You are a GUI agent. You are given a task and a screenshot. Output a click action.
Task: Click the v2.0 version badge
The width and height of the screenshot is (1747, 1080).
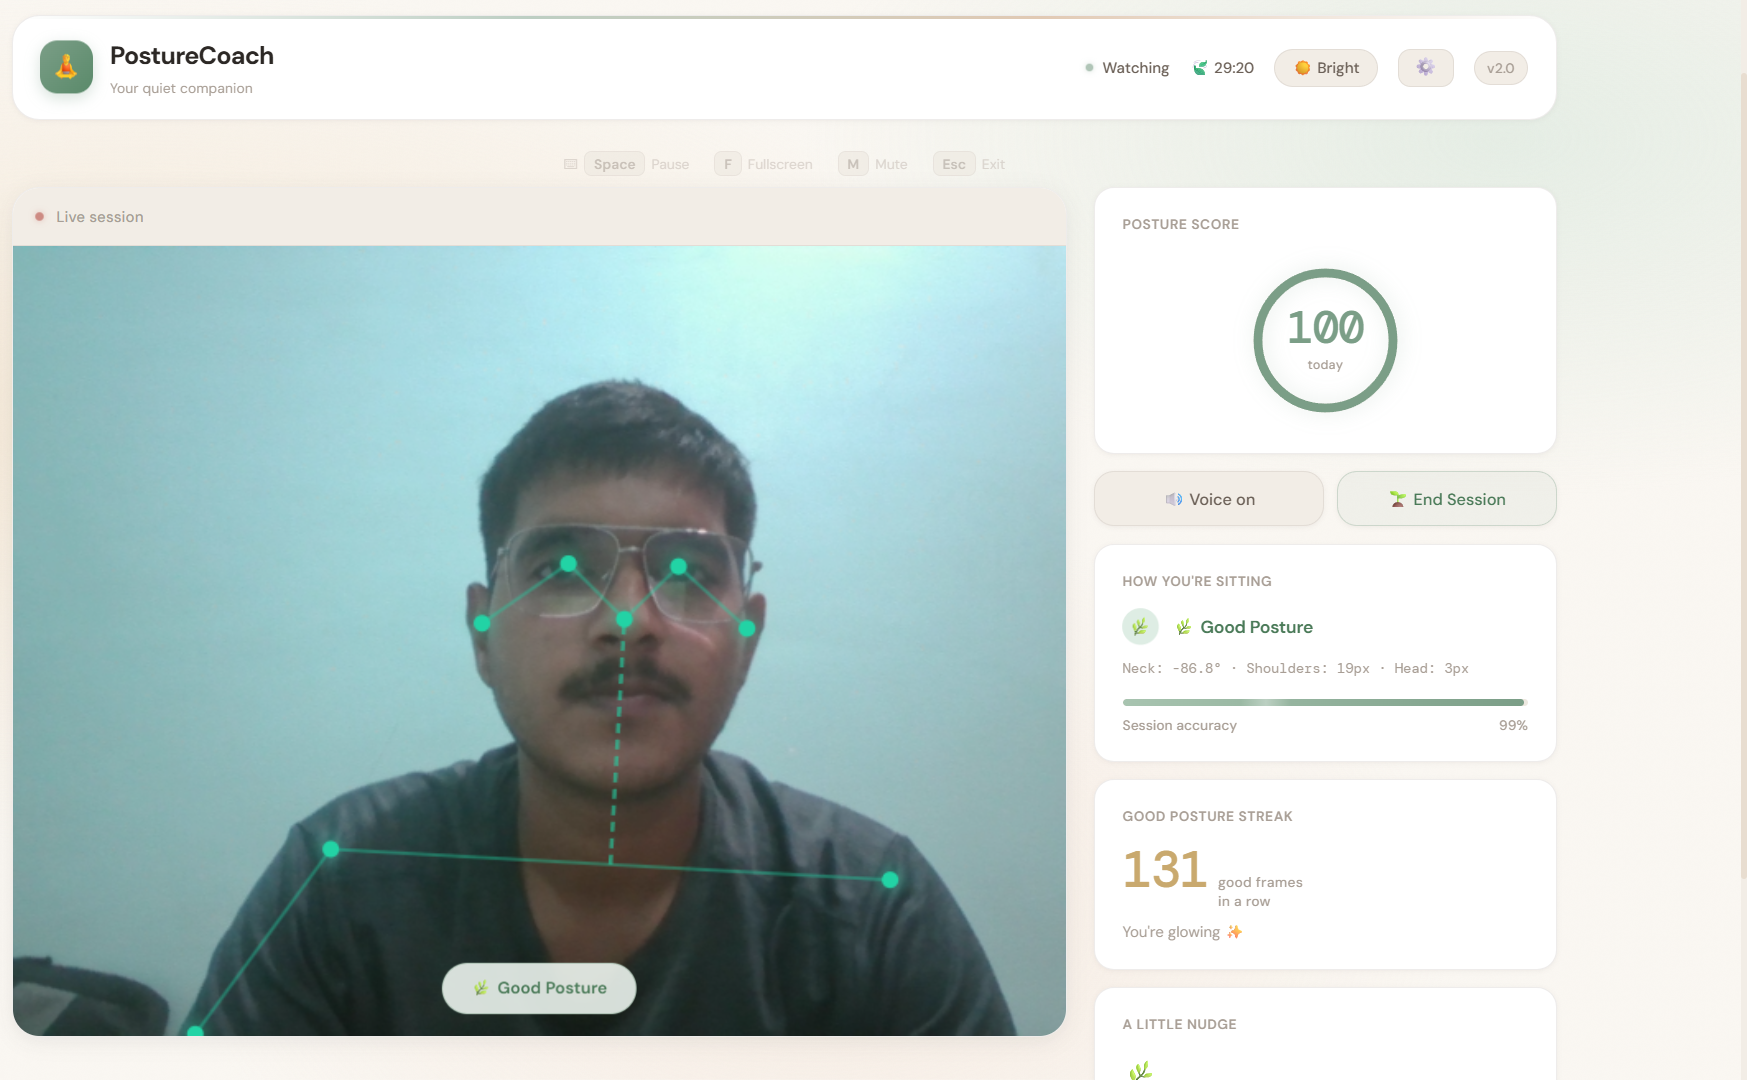[x=1500, y=67]
